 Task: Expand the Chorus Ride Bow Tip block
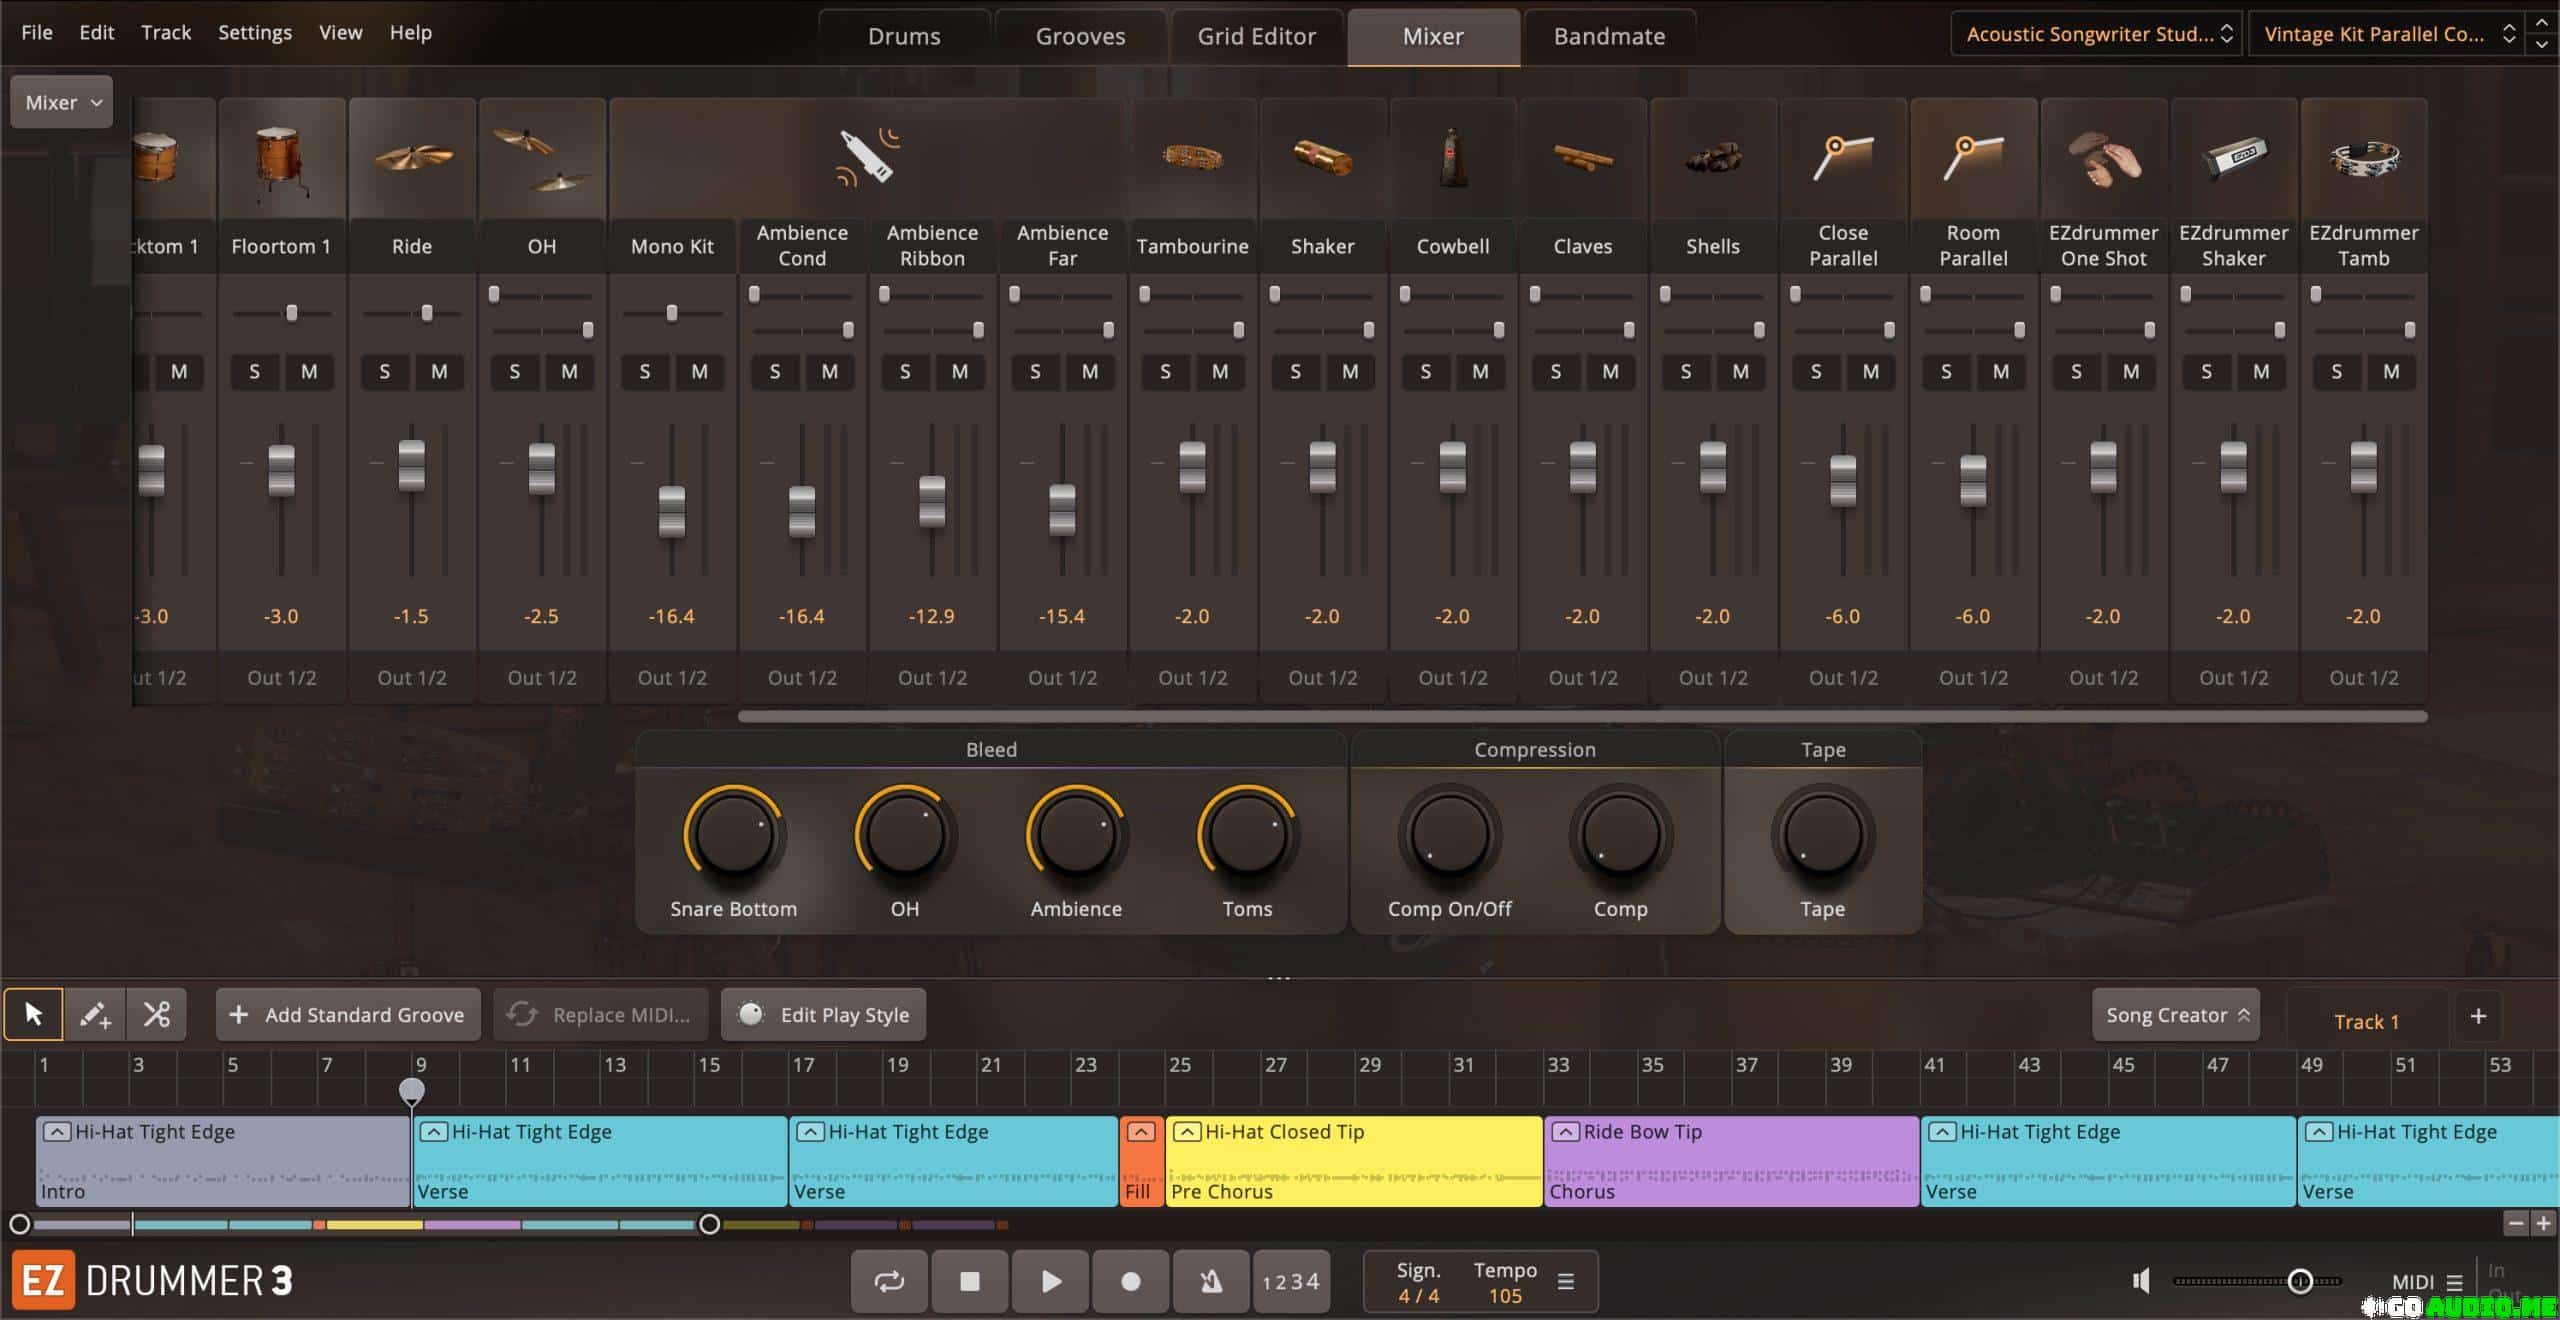point(1565,1132)
